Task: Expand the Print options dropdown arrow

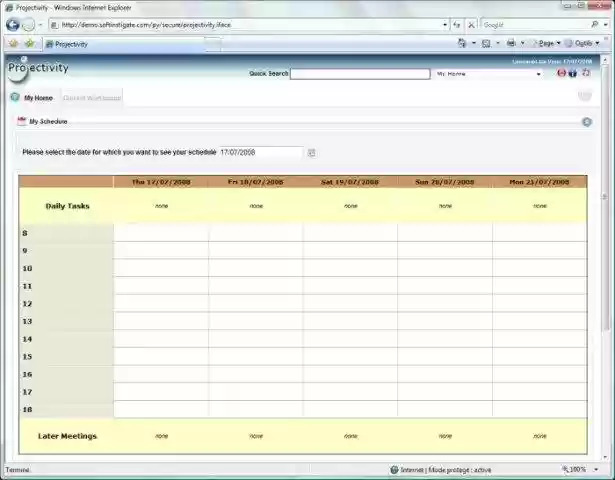Action: [x=522, y=43]
